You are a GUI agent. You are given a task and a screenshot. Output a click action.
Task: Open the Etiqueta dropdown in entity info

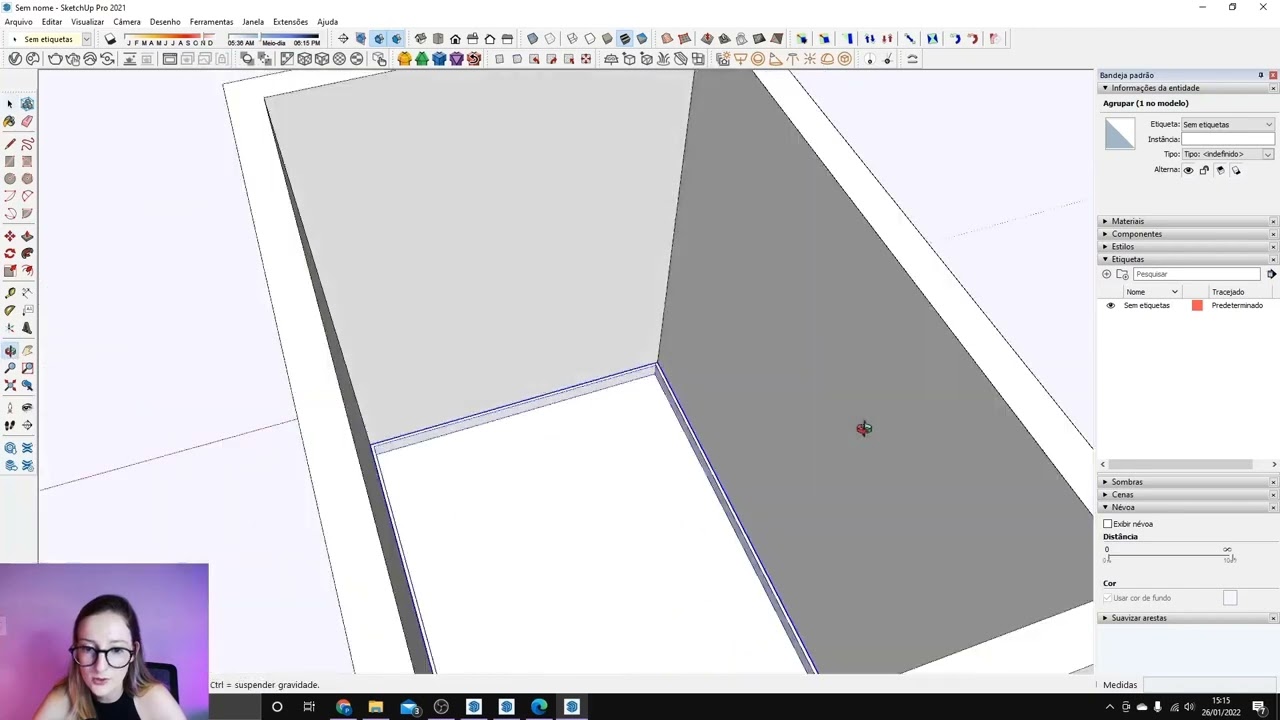pyautogui.click(x=1228, y=125)
